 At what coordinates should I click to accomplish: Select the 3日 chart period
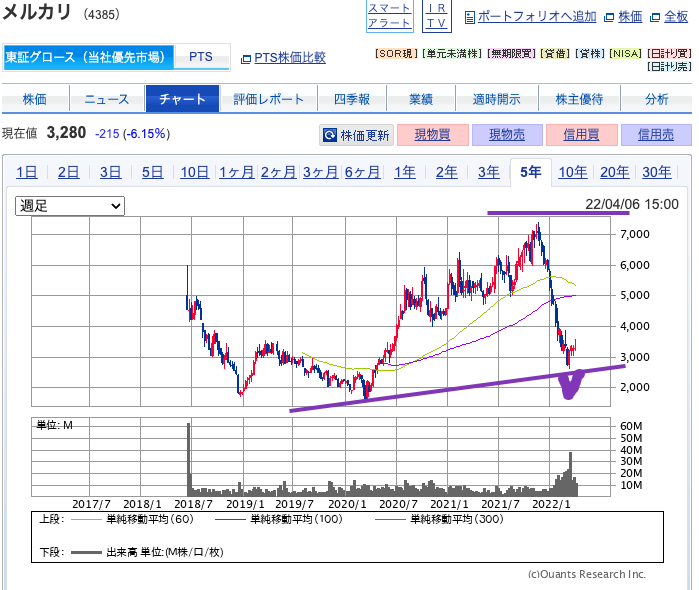tap(111, 172)
